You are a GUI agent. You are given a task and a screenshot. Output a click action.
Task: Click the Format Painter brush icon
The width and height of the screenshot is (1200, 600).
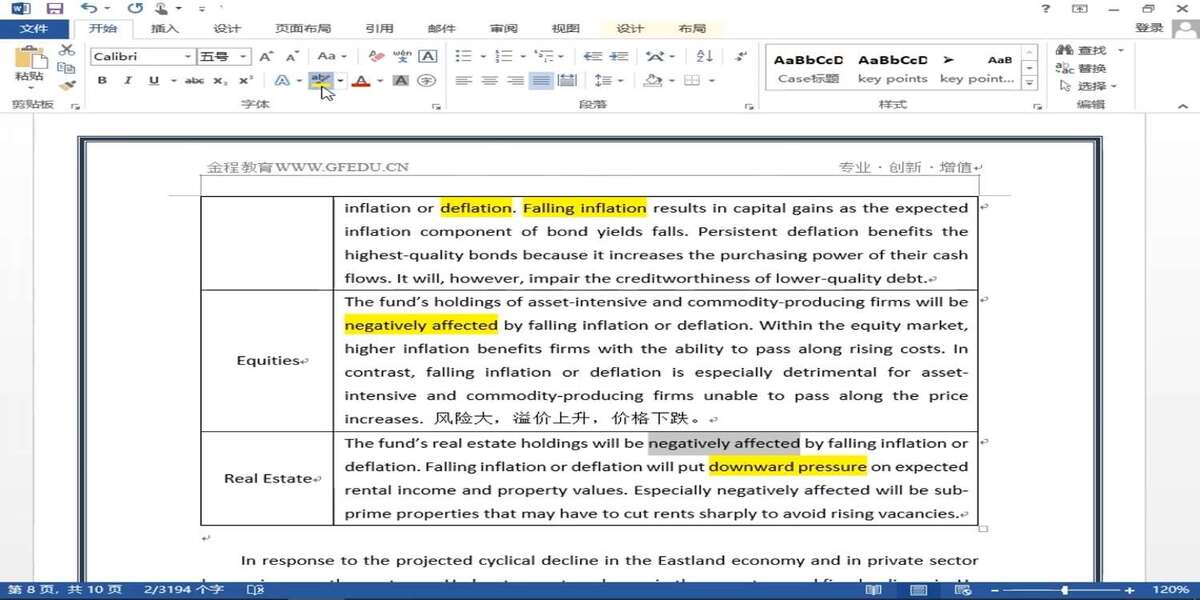67,86
